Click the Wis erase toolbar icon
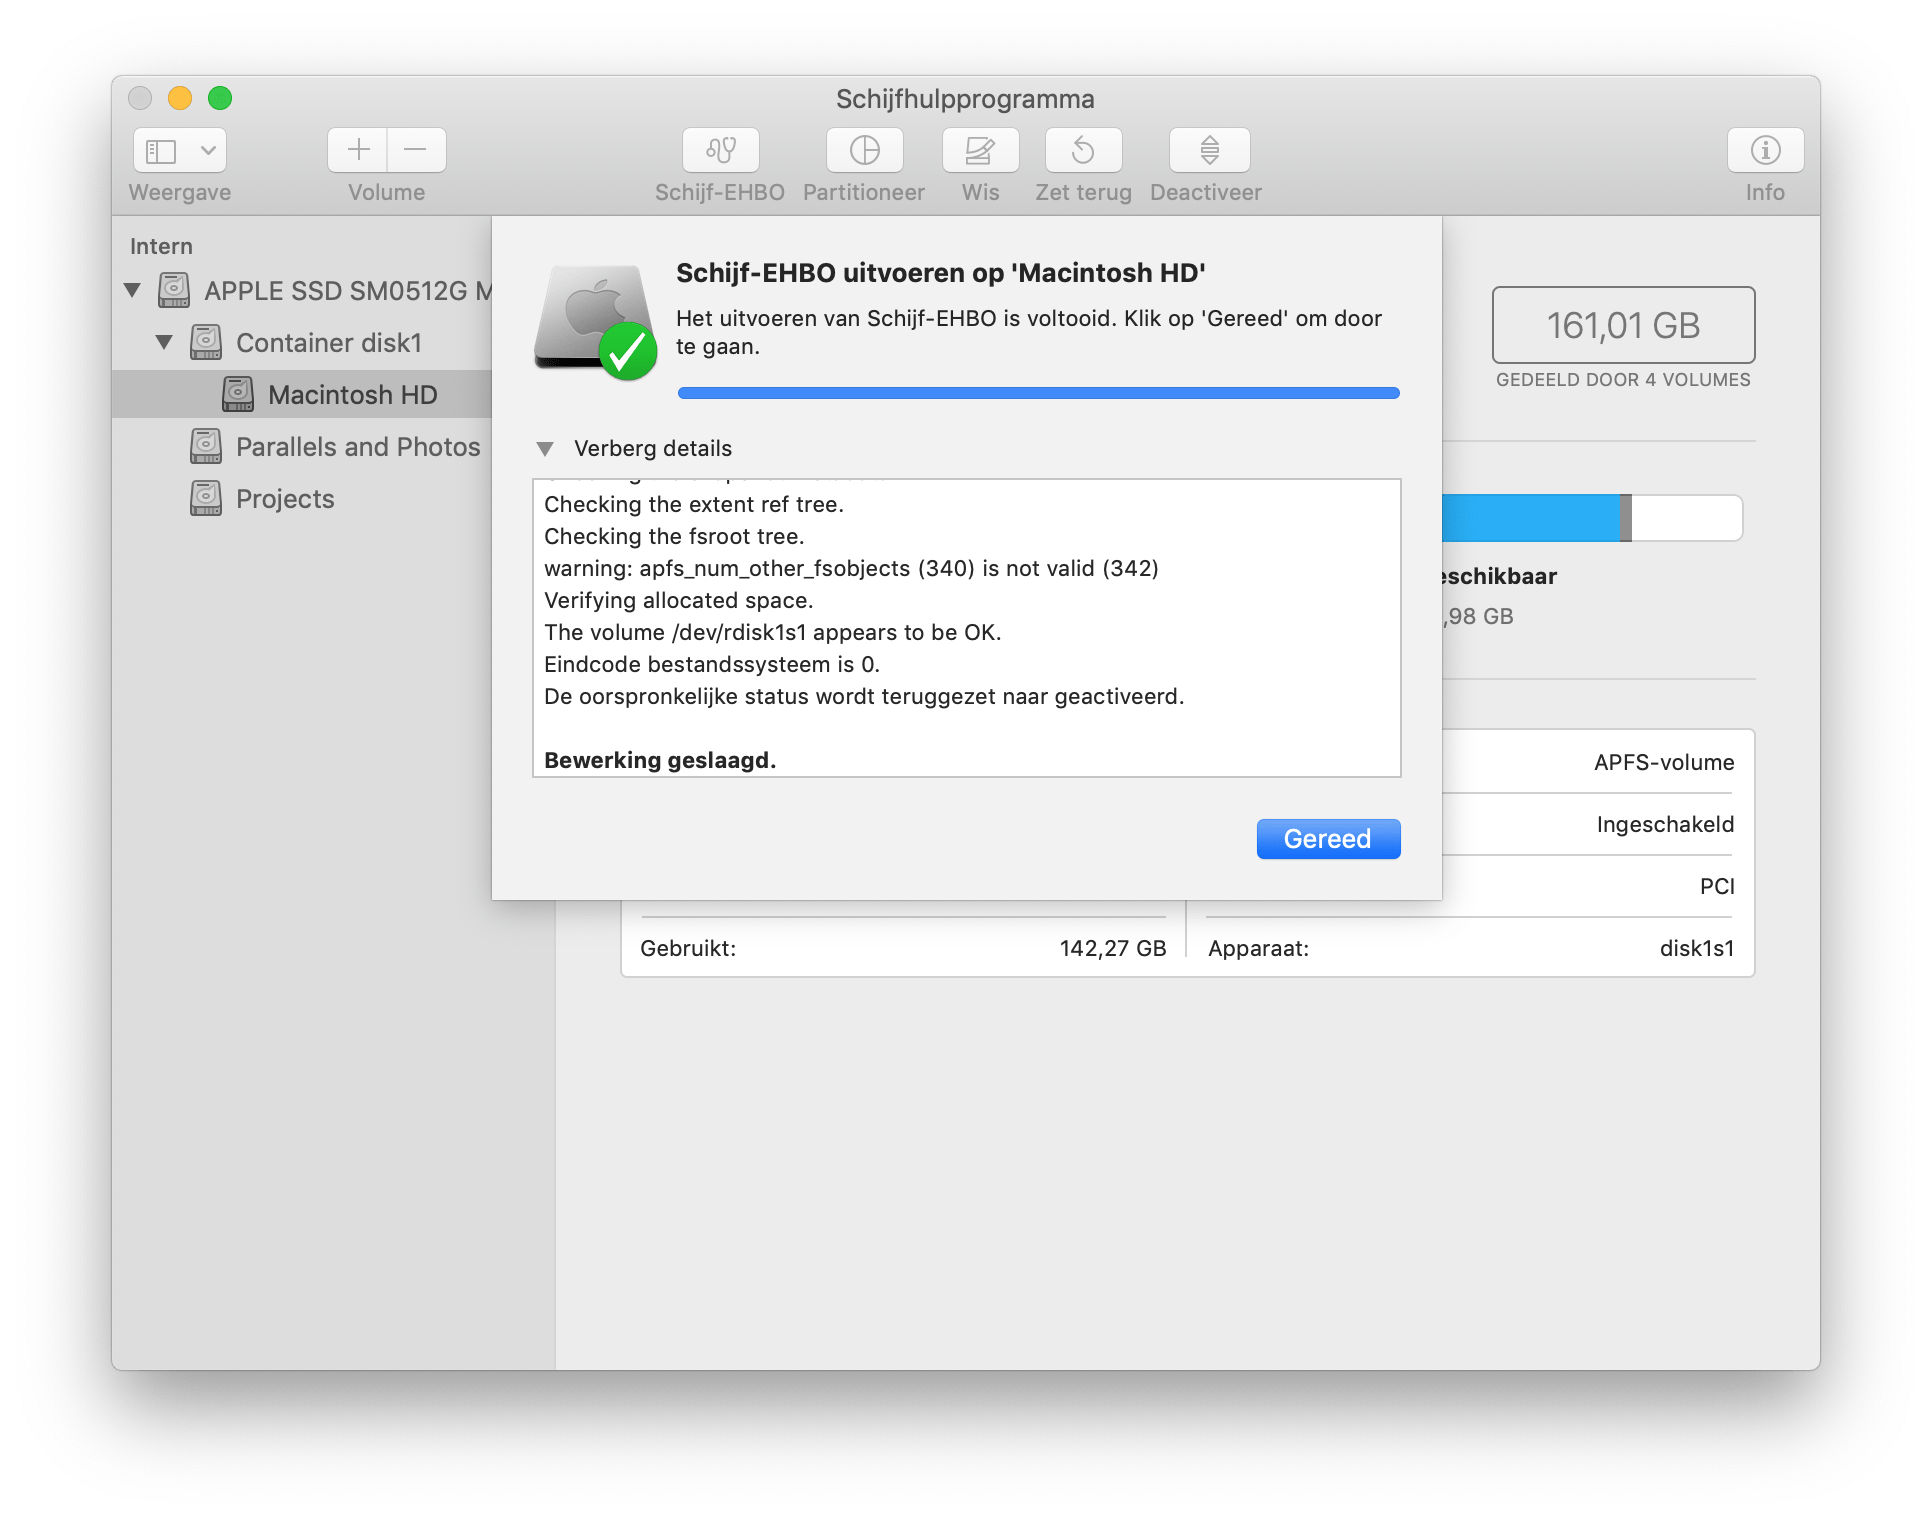 [980, 150]
